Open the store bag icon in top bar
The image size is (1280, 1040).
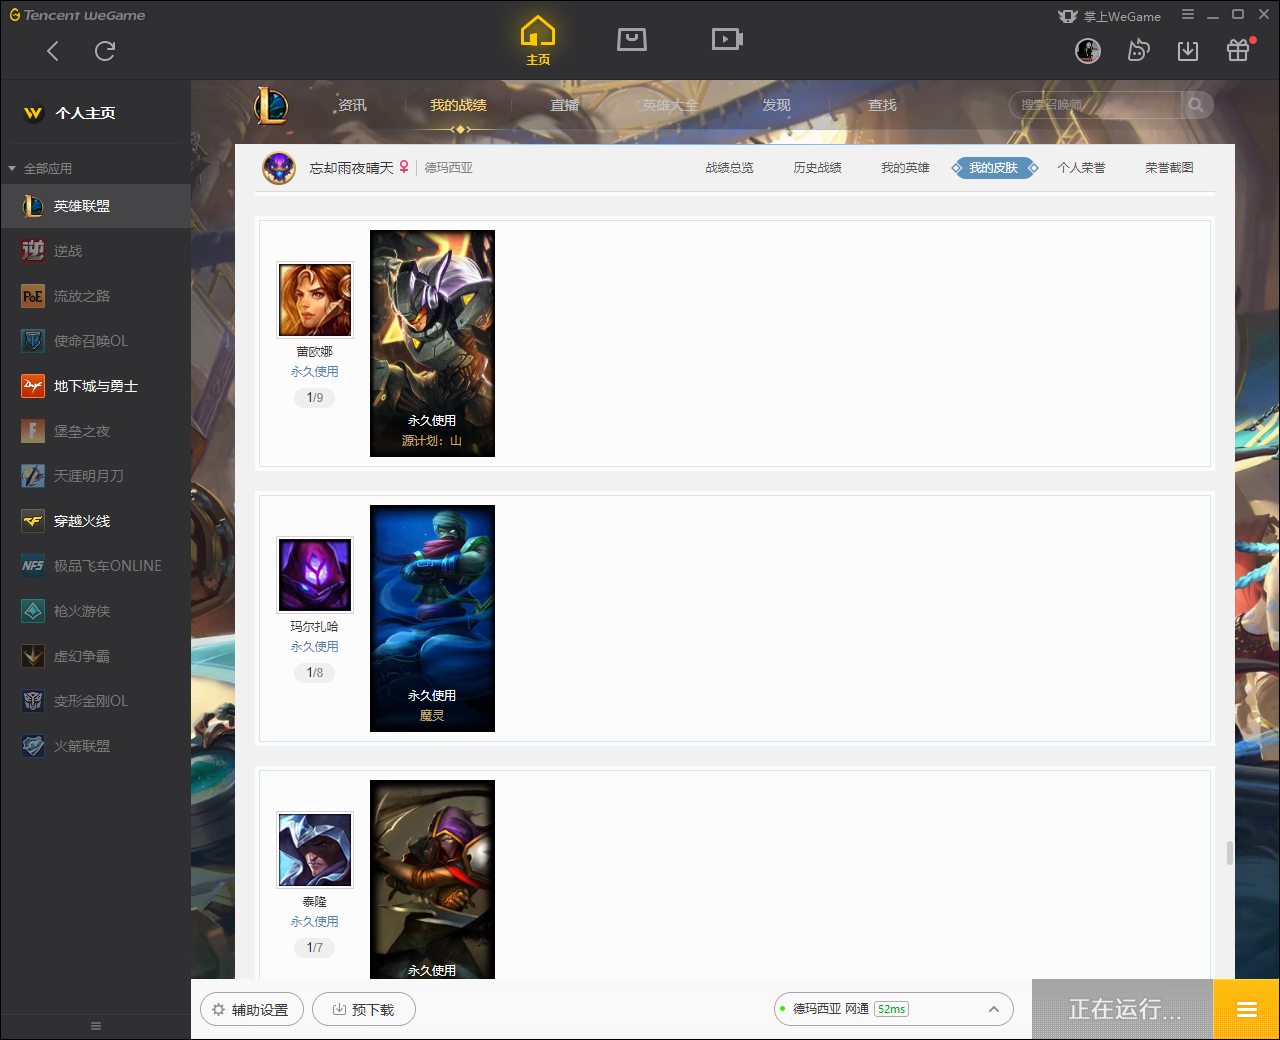(632, 39)
